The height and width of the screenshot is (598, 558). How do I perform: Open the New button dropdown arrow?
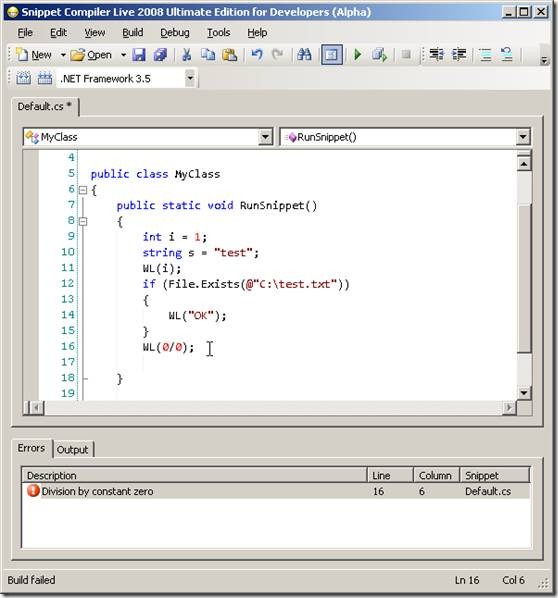tap(63, 55)
